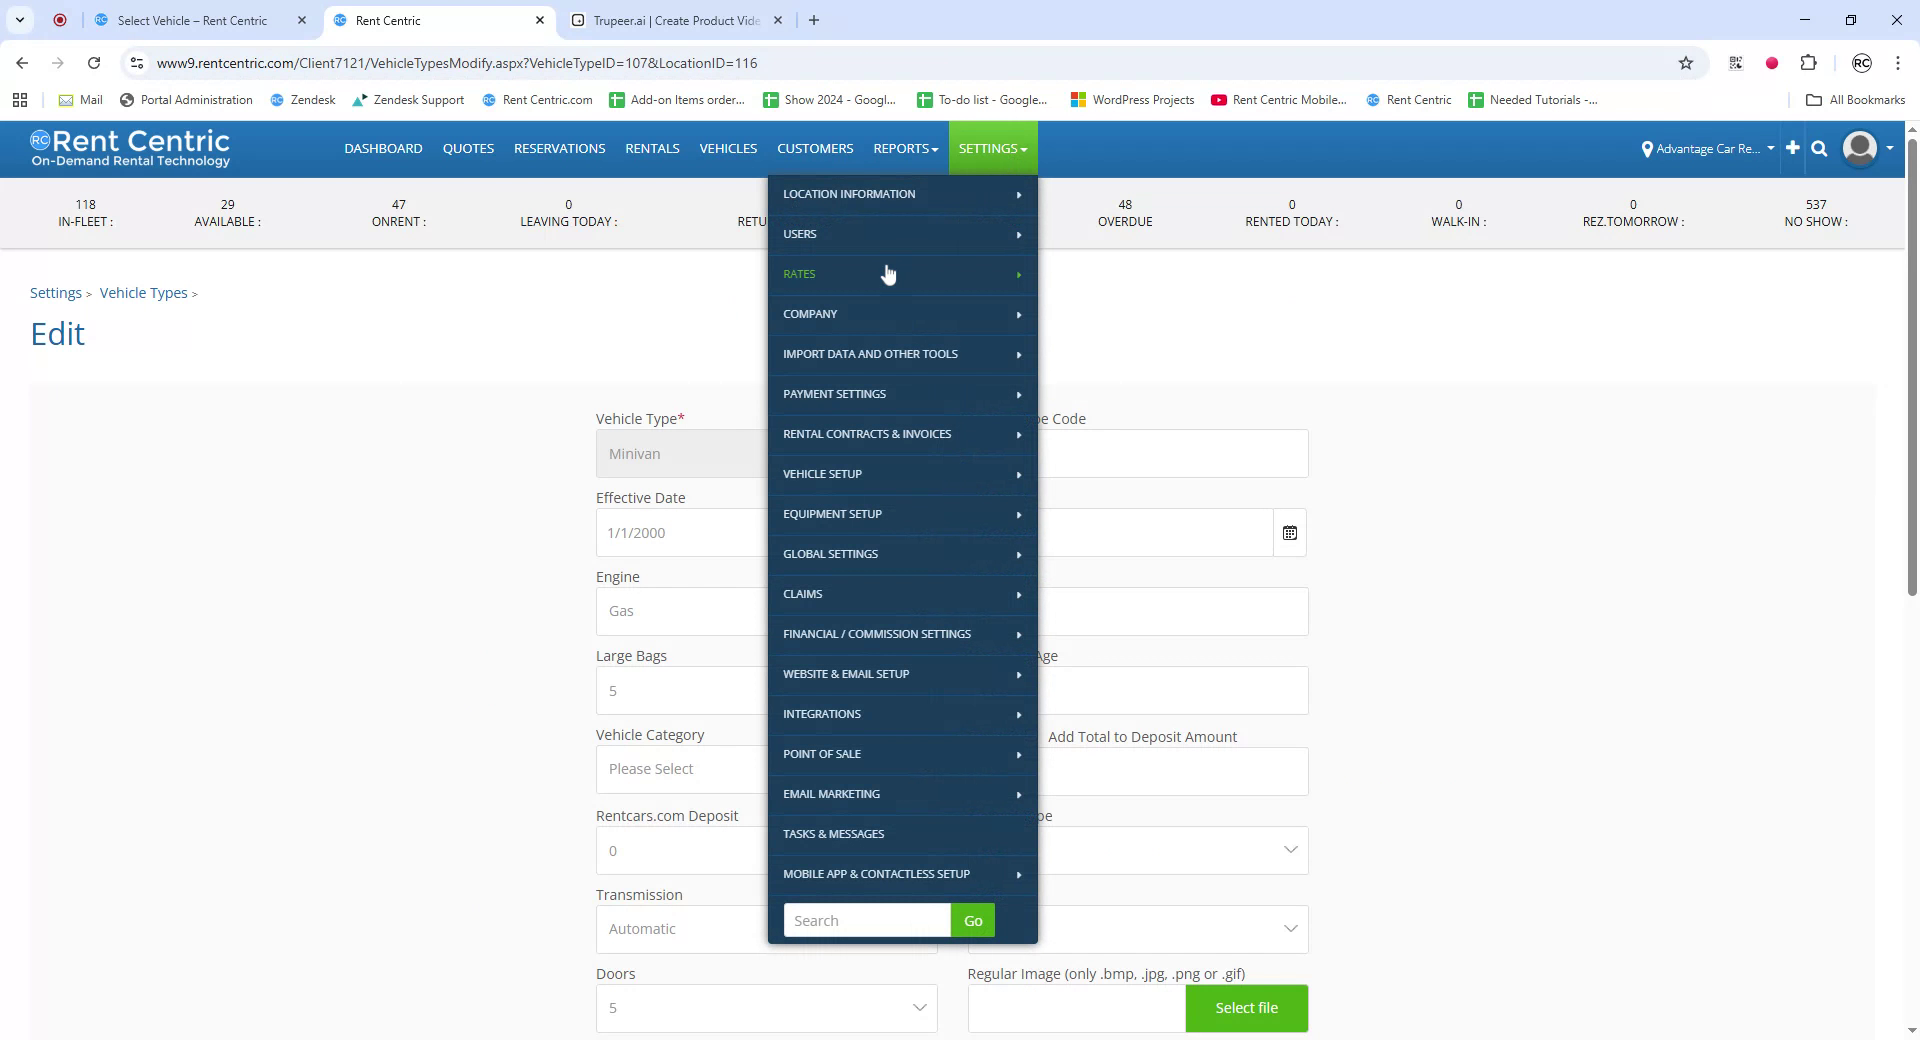Viewport: 1920px width, 1040px height.
Task: Switch to the Trupeer.ai browser tab
Action: (x=668, y=20)
